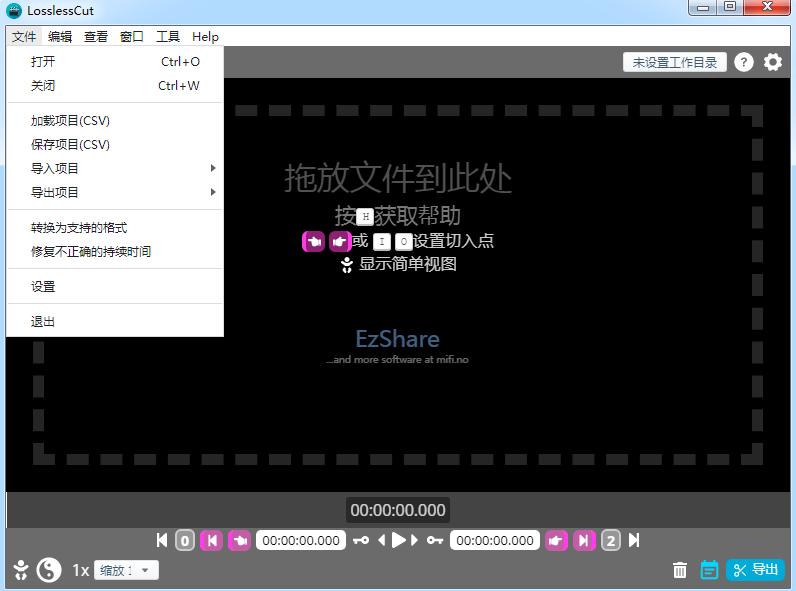The width and height of the screenshot is (796, 591).
Task: Jump to the very start of the video
Action: pyautogui.click(x=162, y=540)
